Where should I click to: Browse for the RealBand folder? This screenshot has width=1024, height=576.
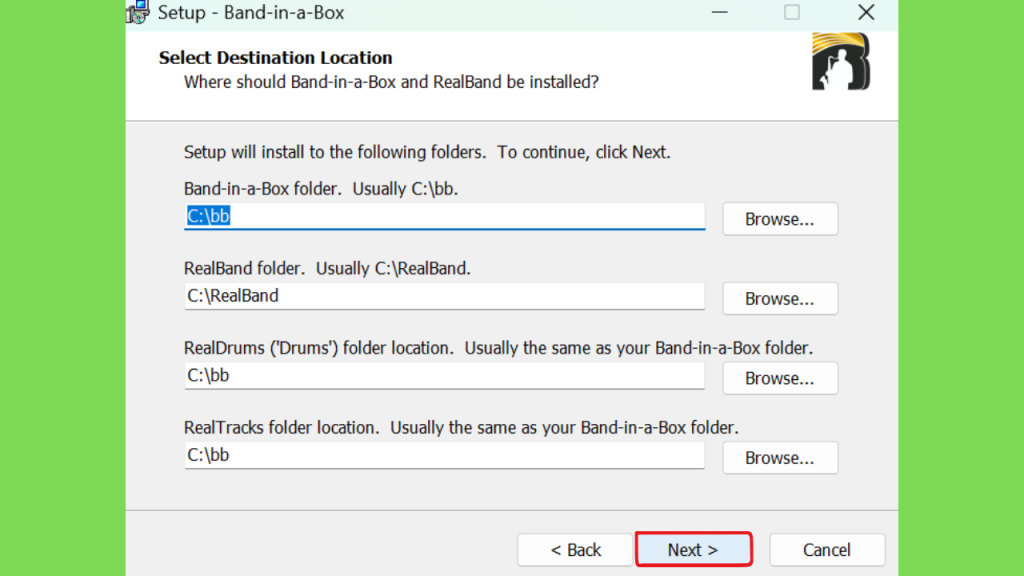point(779,299)
